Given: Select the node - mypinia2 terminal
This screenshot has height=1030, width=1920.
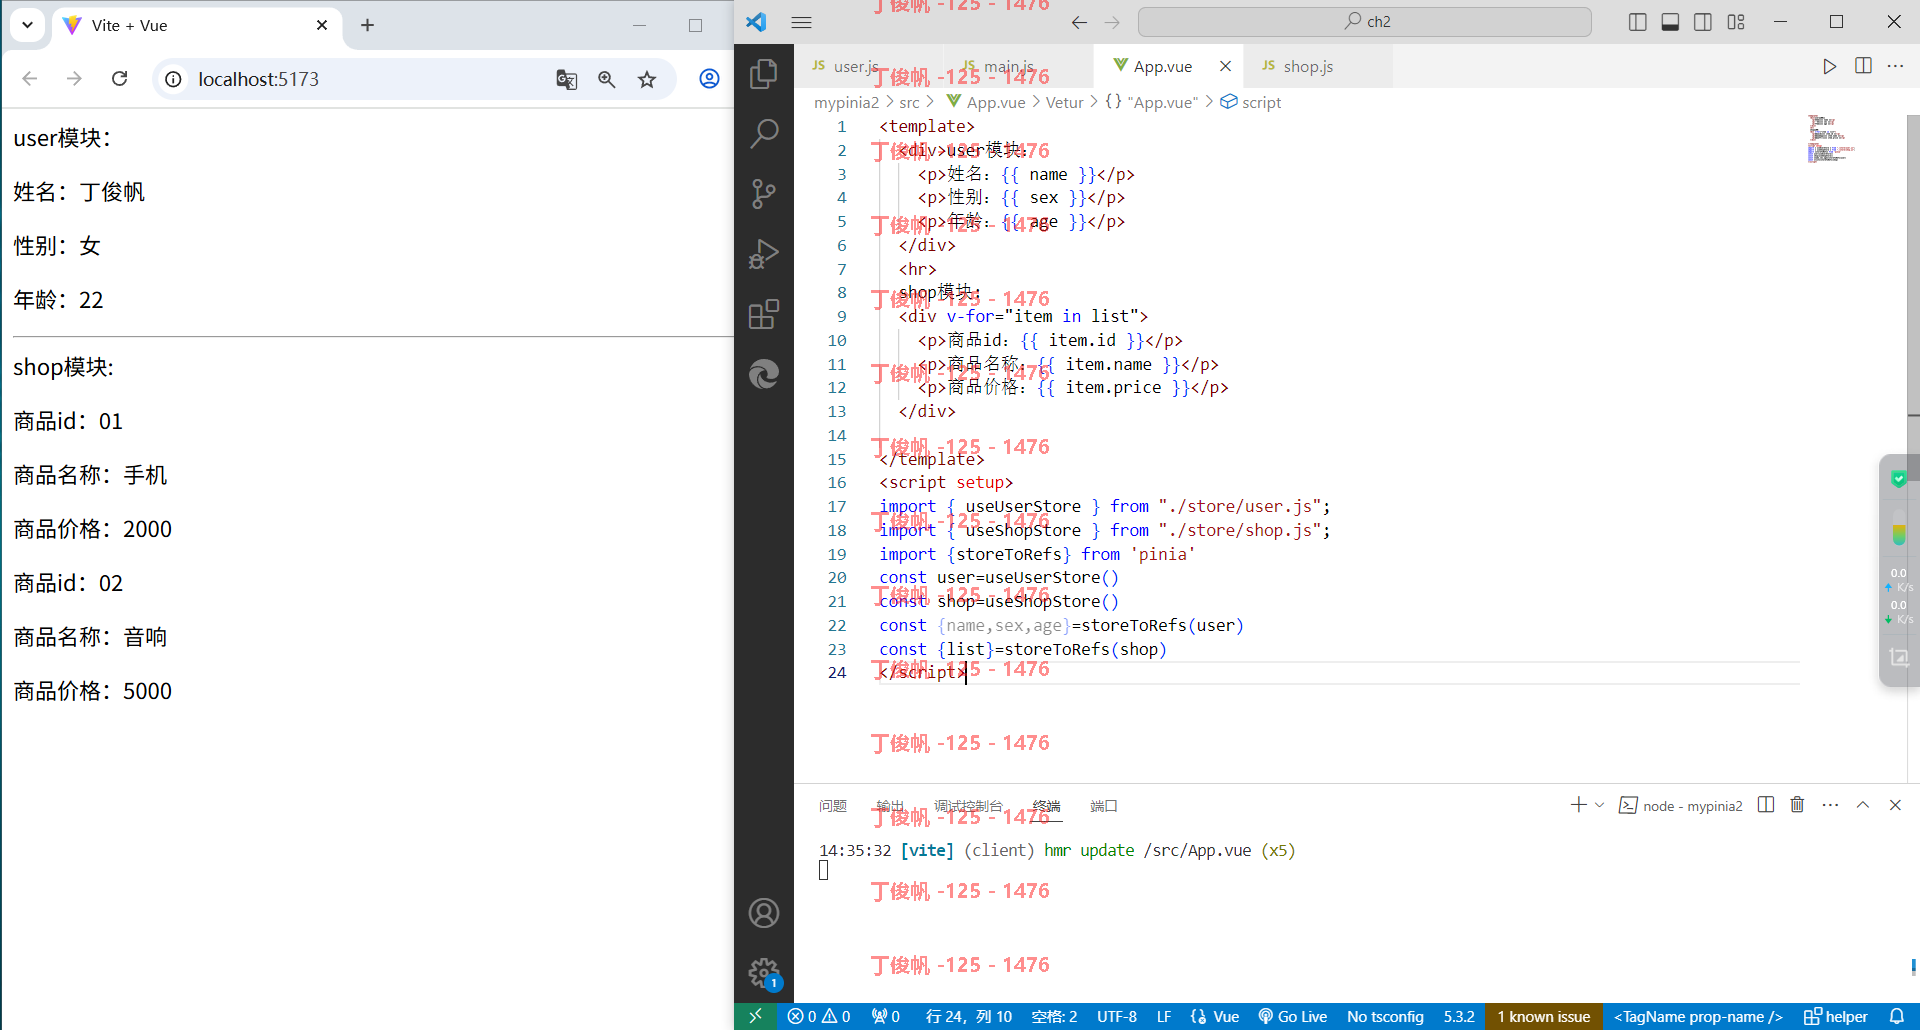Looking at the screenshot, I should pos(1681,806).
